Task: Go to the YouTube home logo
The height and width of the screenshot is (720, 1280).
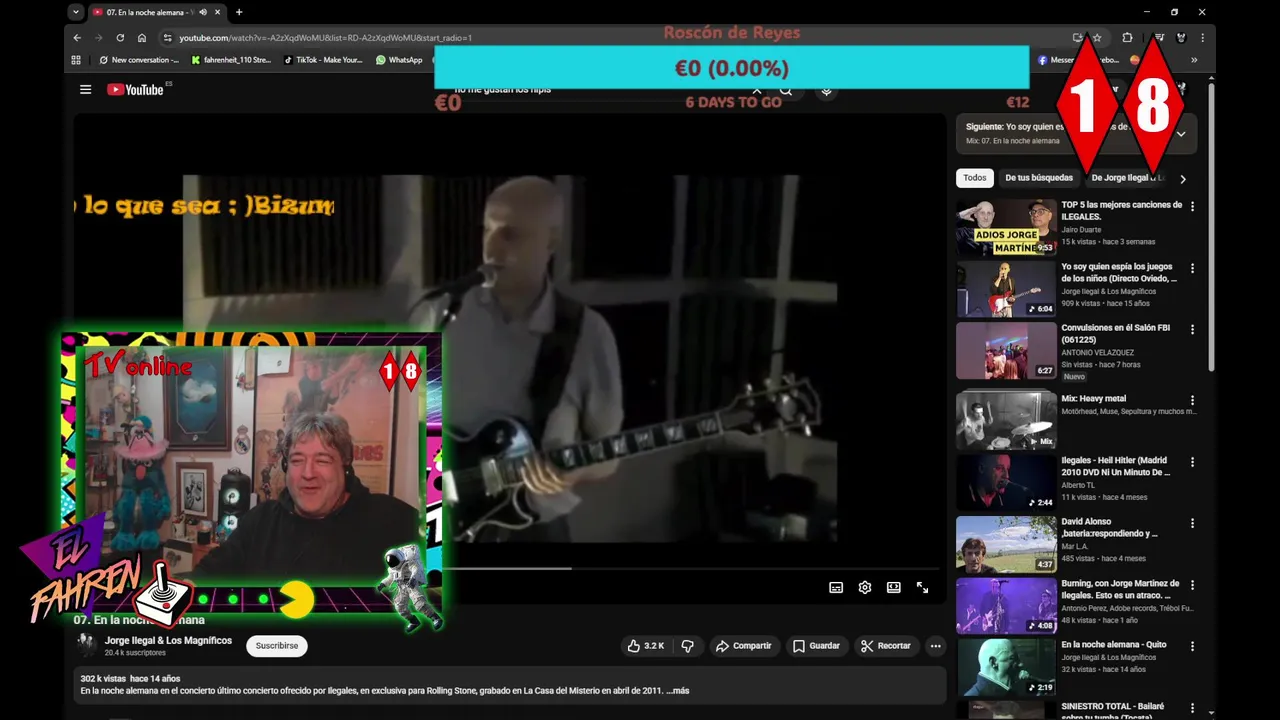Action: point(136,89)
